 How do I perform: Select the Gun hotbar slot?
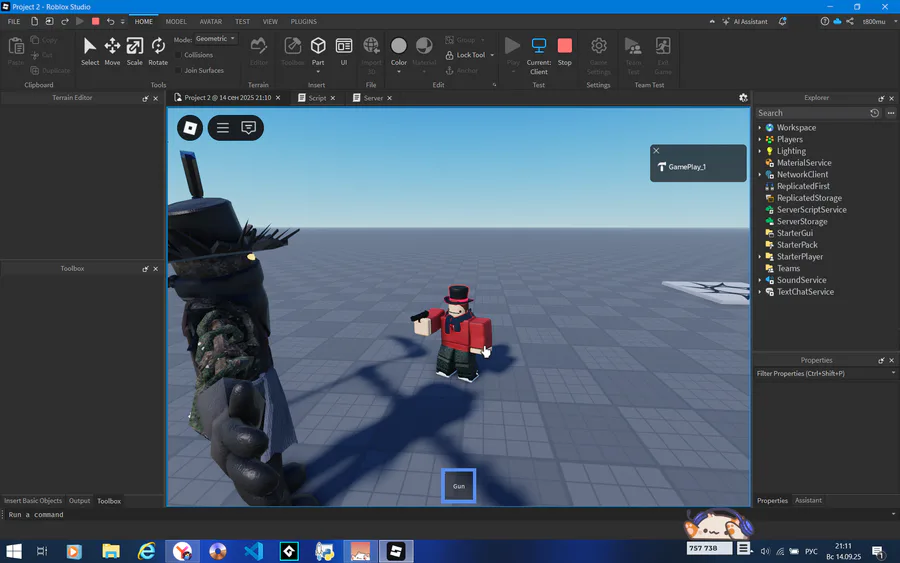point(459,486)
